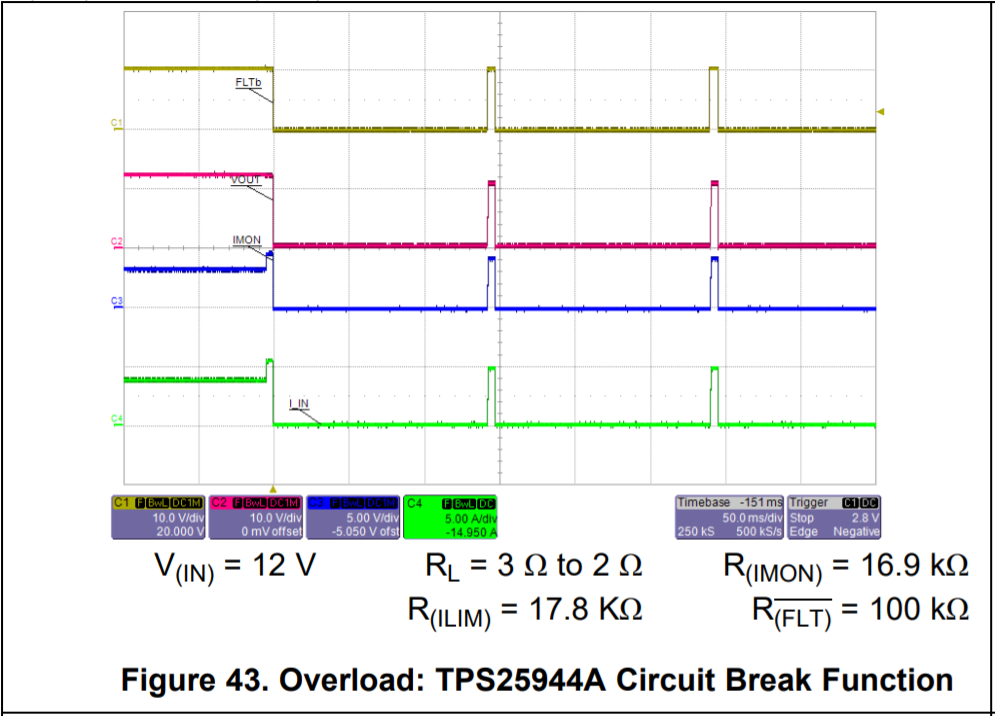Select the VOUT trace label

246,180
